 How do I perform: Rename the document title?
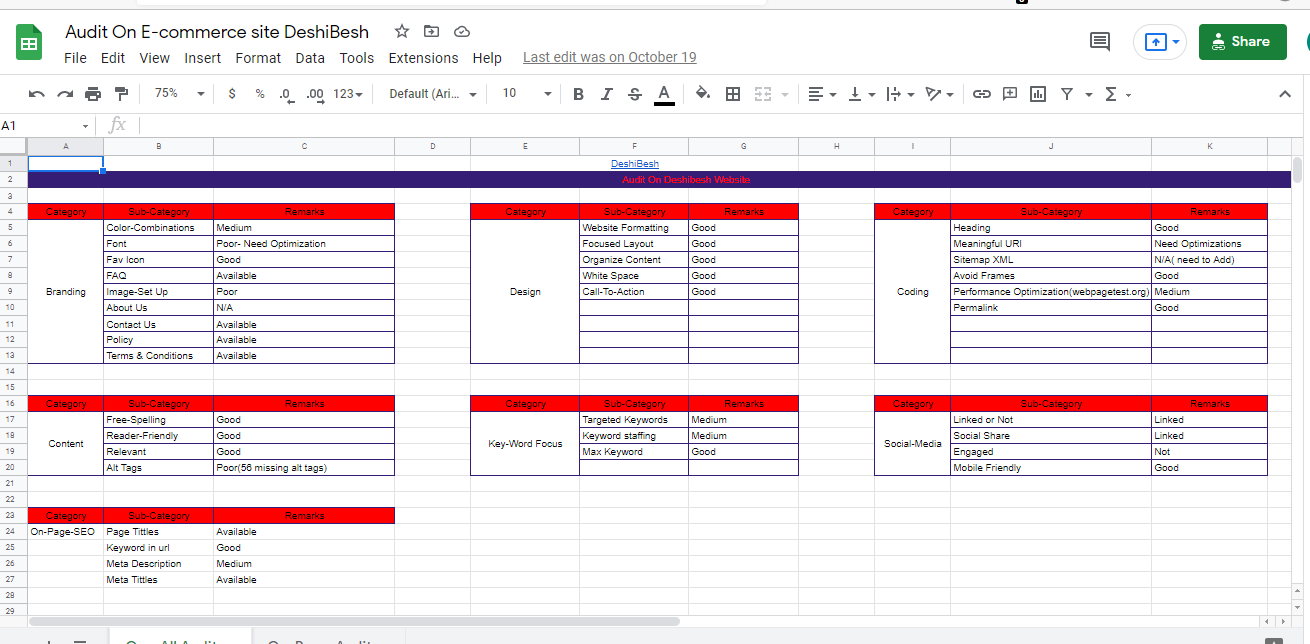coord(217,32)
